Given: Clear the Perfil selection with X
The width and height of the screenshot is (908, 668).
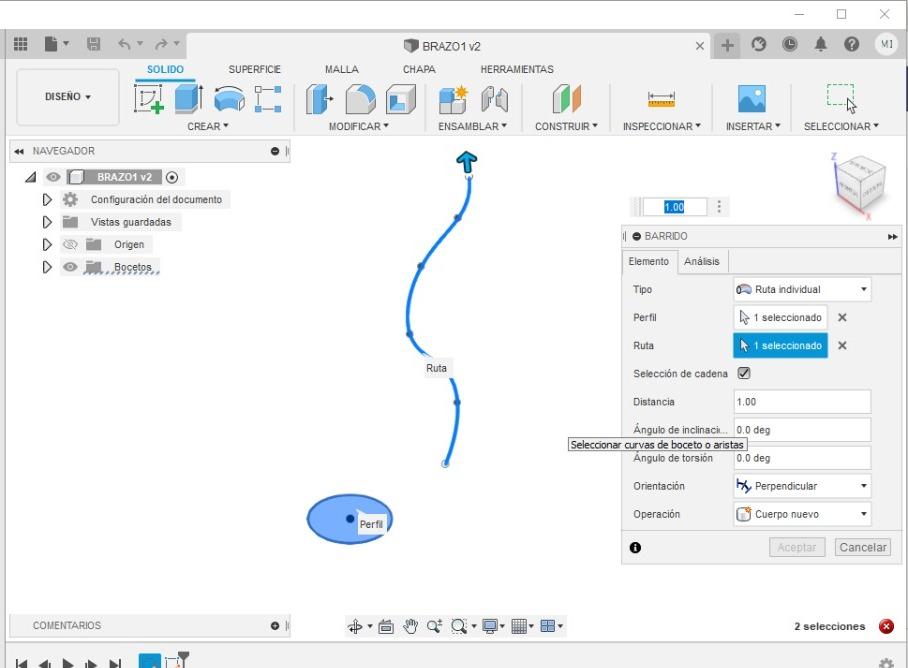Looking at the screenshot, I should click(x=843, y=318).
